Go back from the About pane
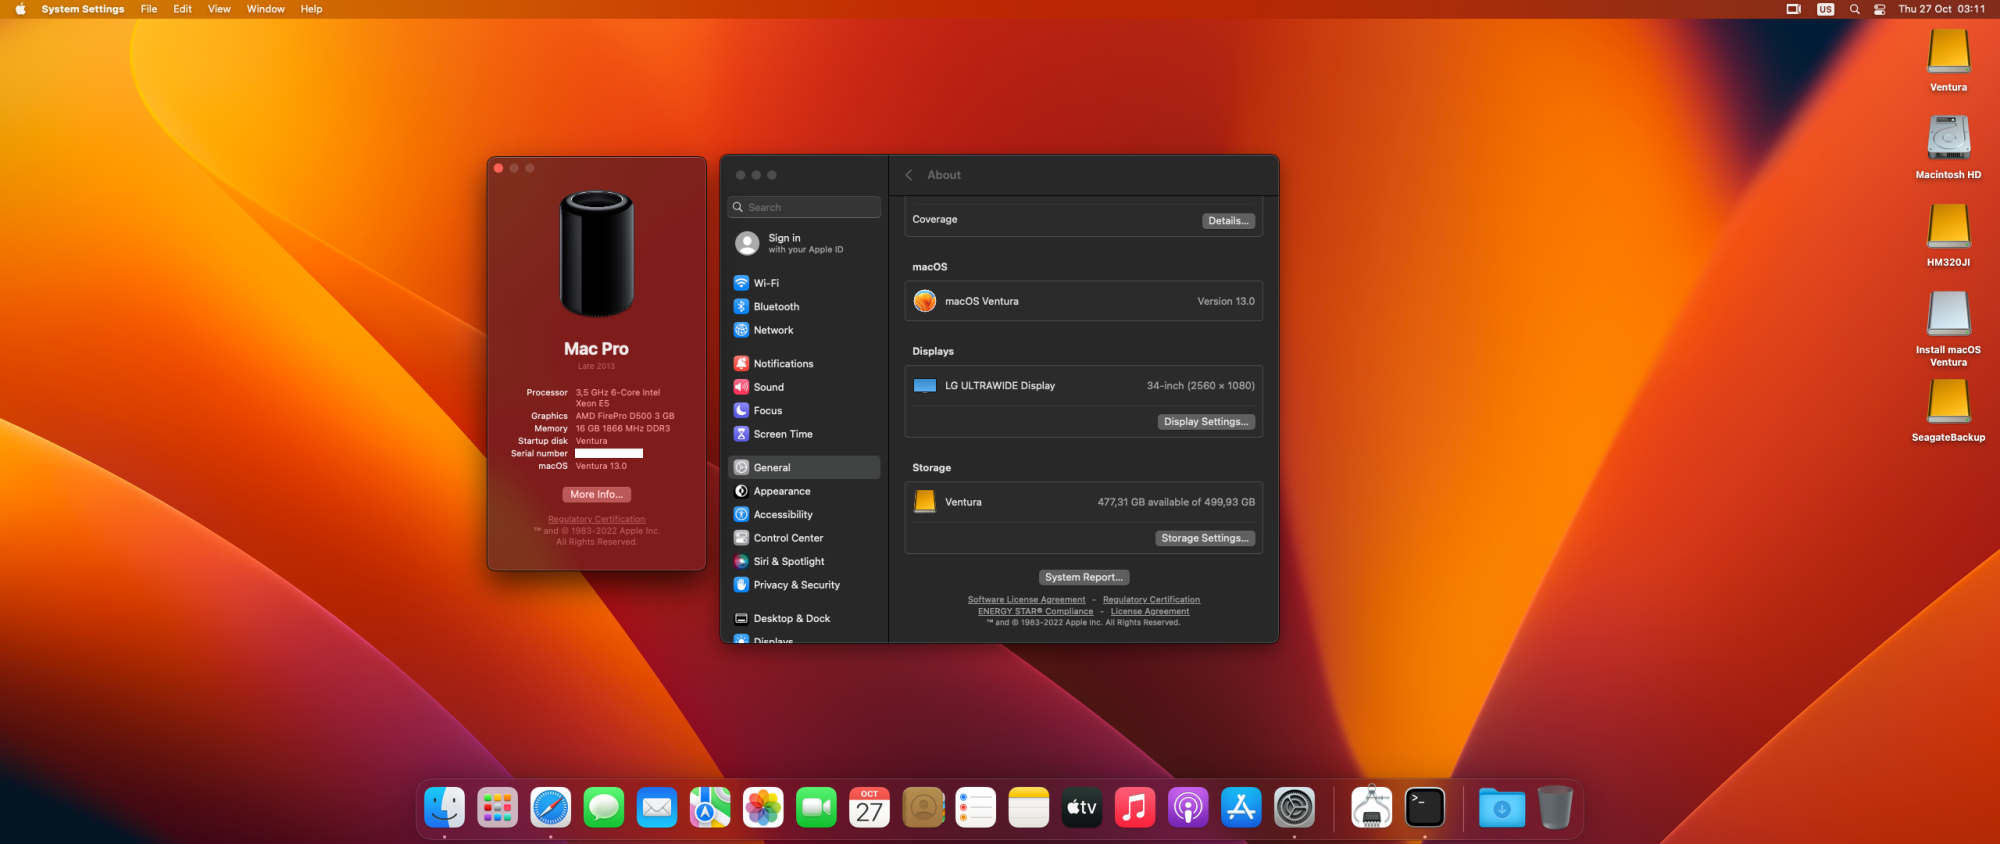Screen dimensions: 2000x844 click(x=909, y=175)
